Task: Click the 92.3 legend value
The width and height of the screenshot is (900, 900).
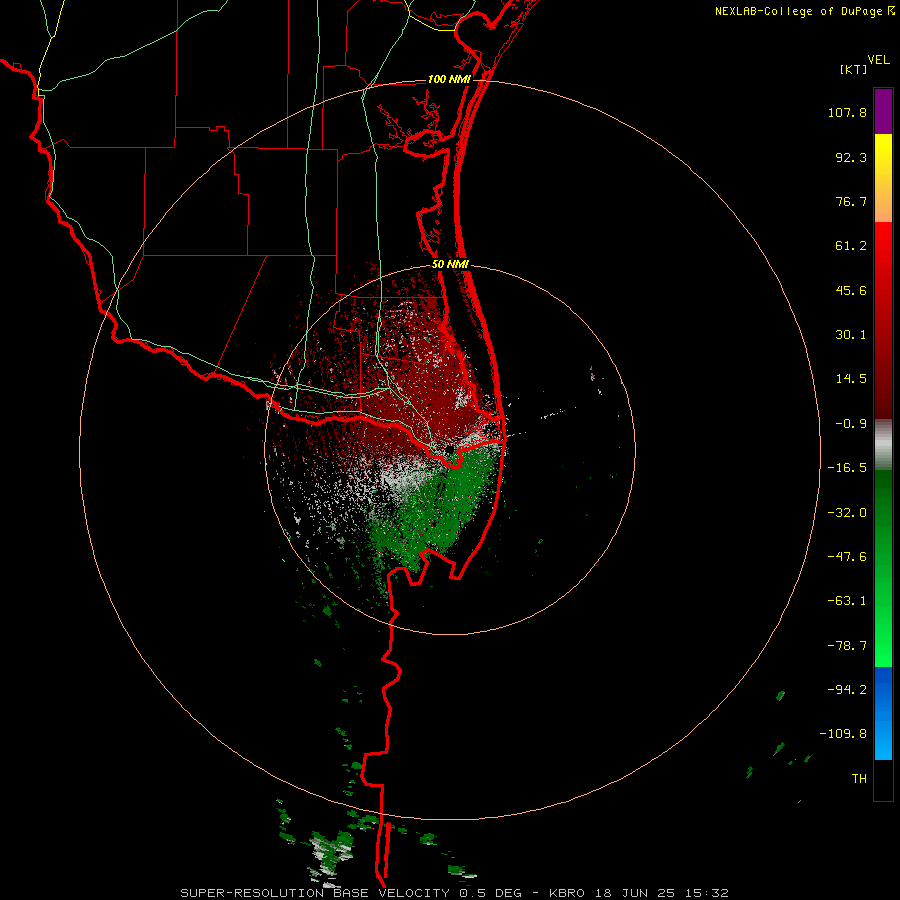Action: coord(851,157)
